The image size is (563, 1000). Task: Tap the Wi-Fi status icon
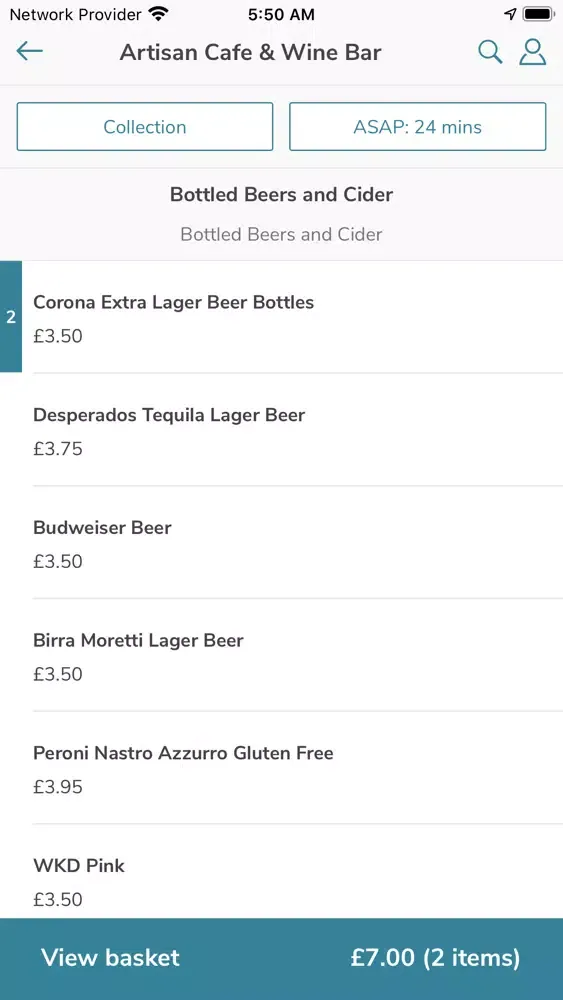point(157,13)
